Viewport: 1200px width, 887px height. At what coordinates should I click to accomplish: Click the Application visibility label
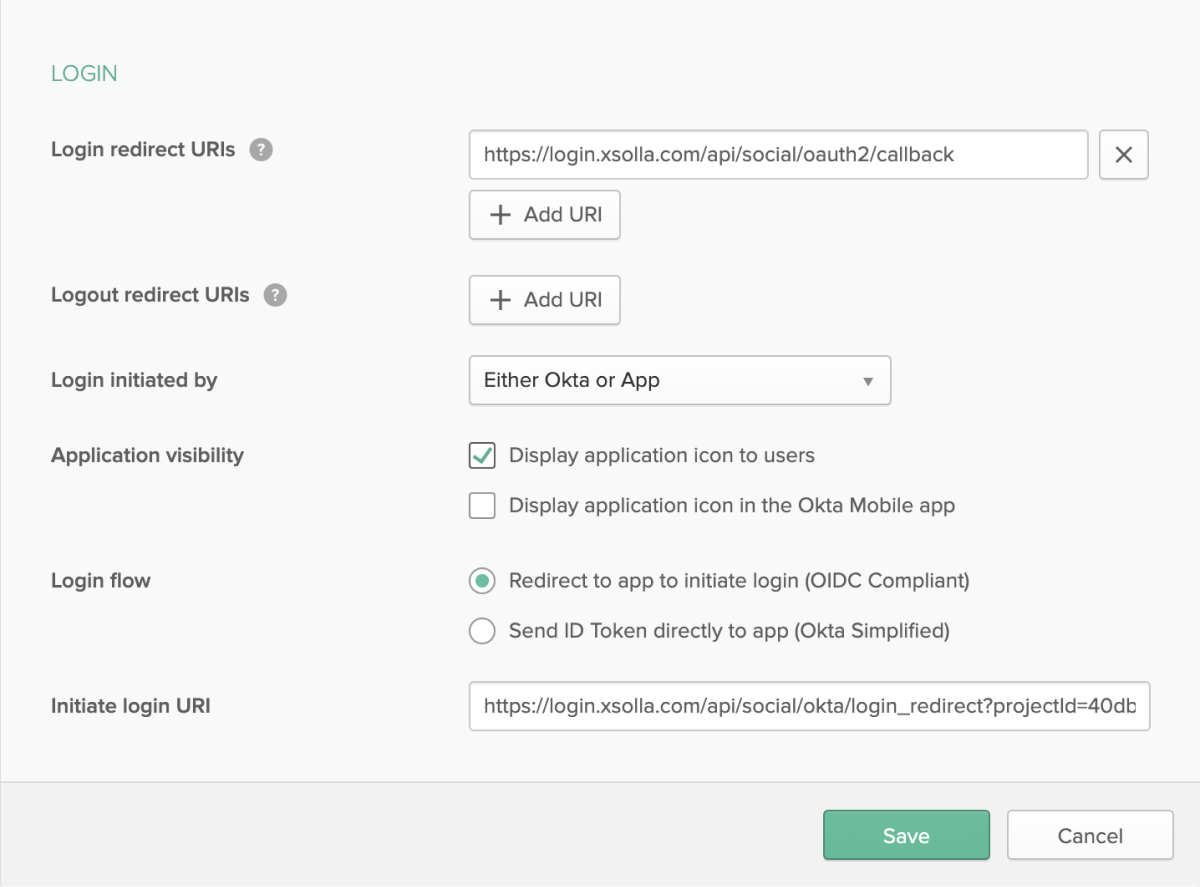click(x=147, y=456)
